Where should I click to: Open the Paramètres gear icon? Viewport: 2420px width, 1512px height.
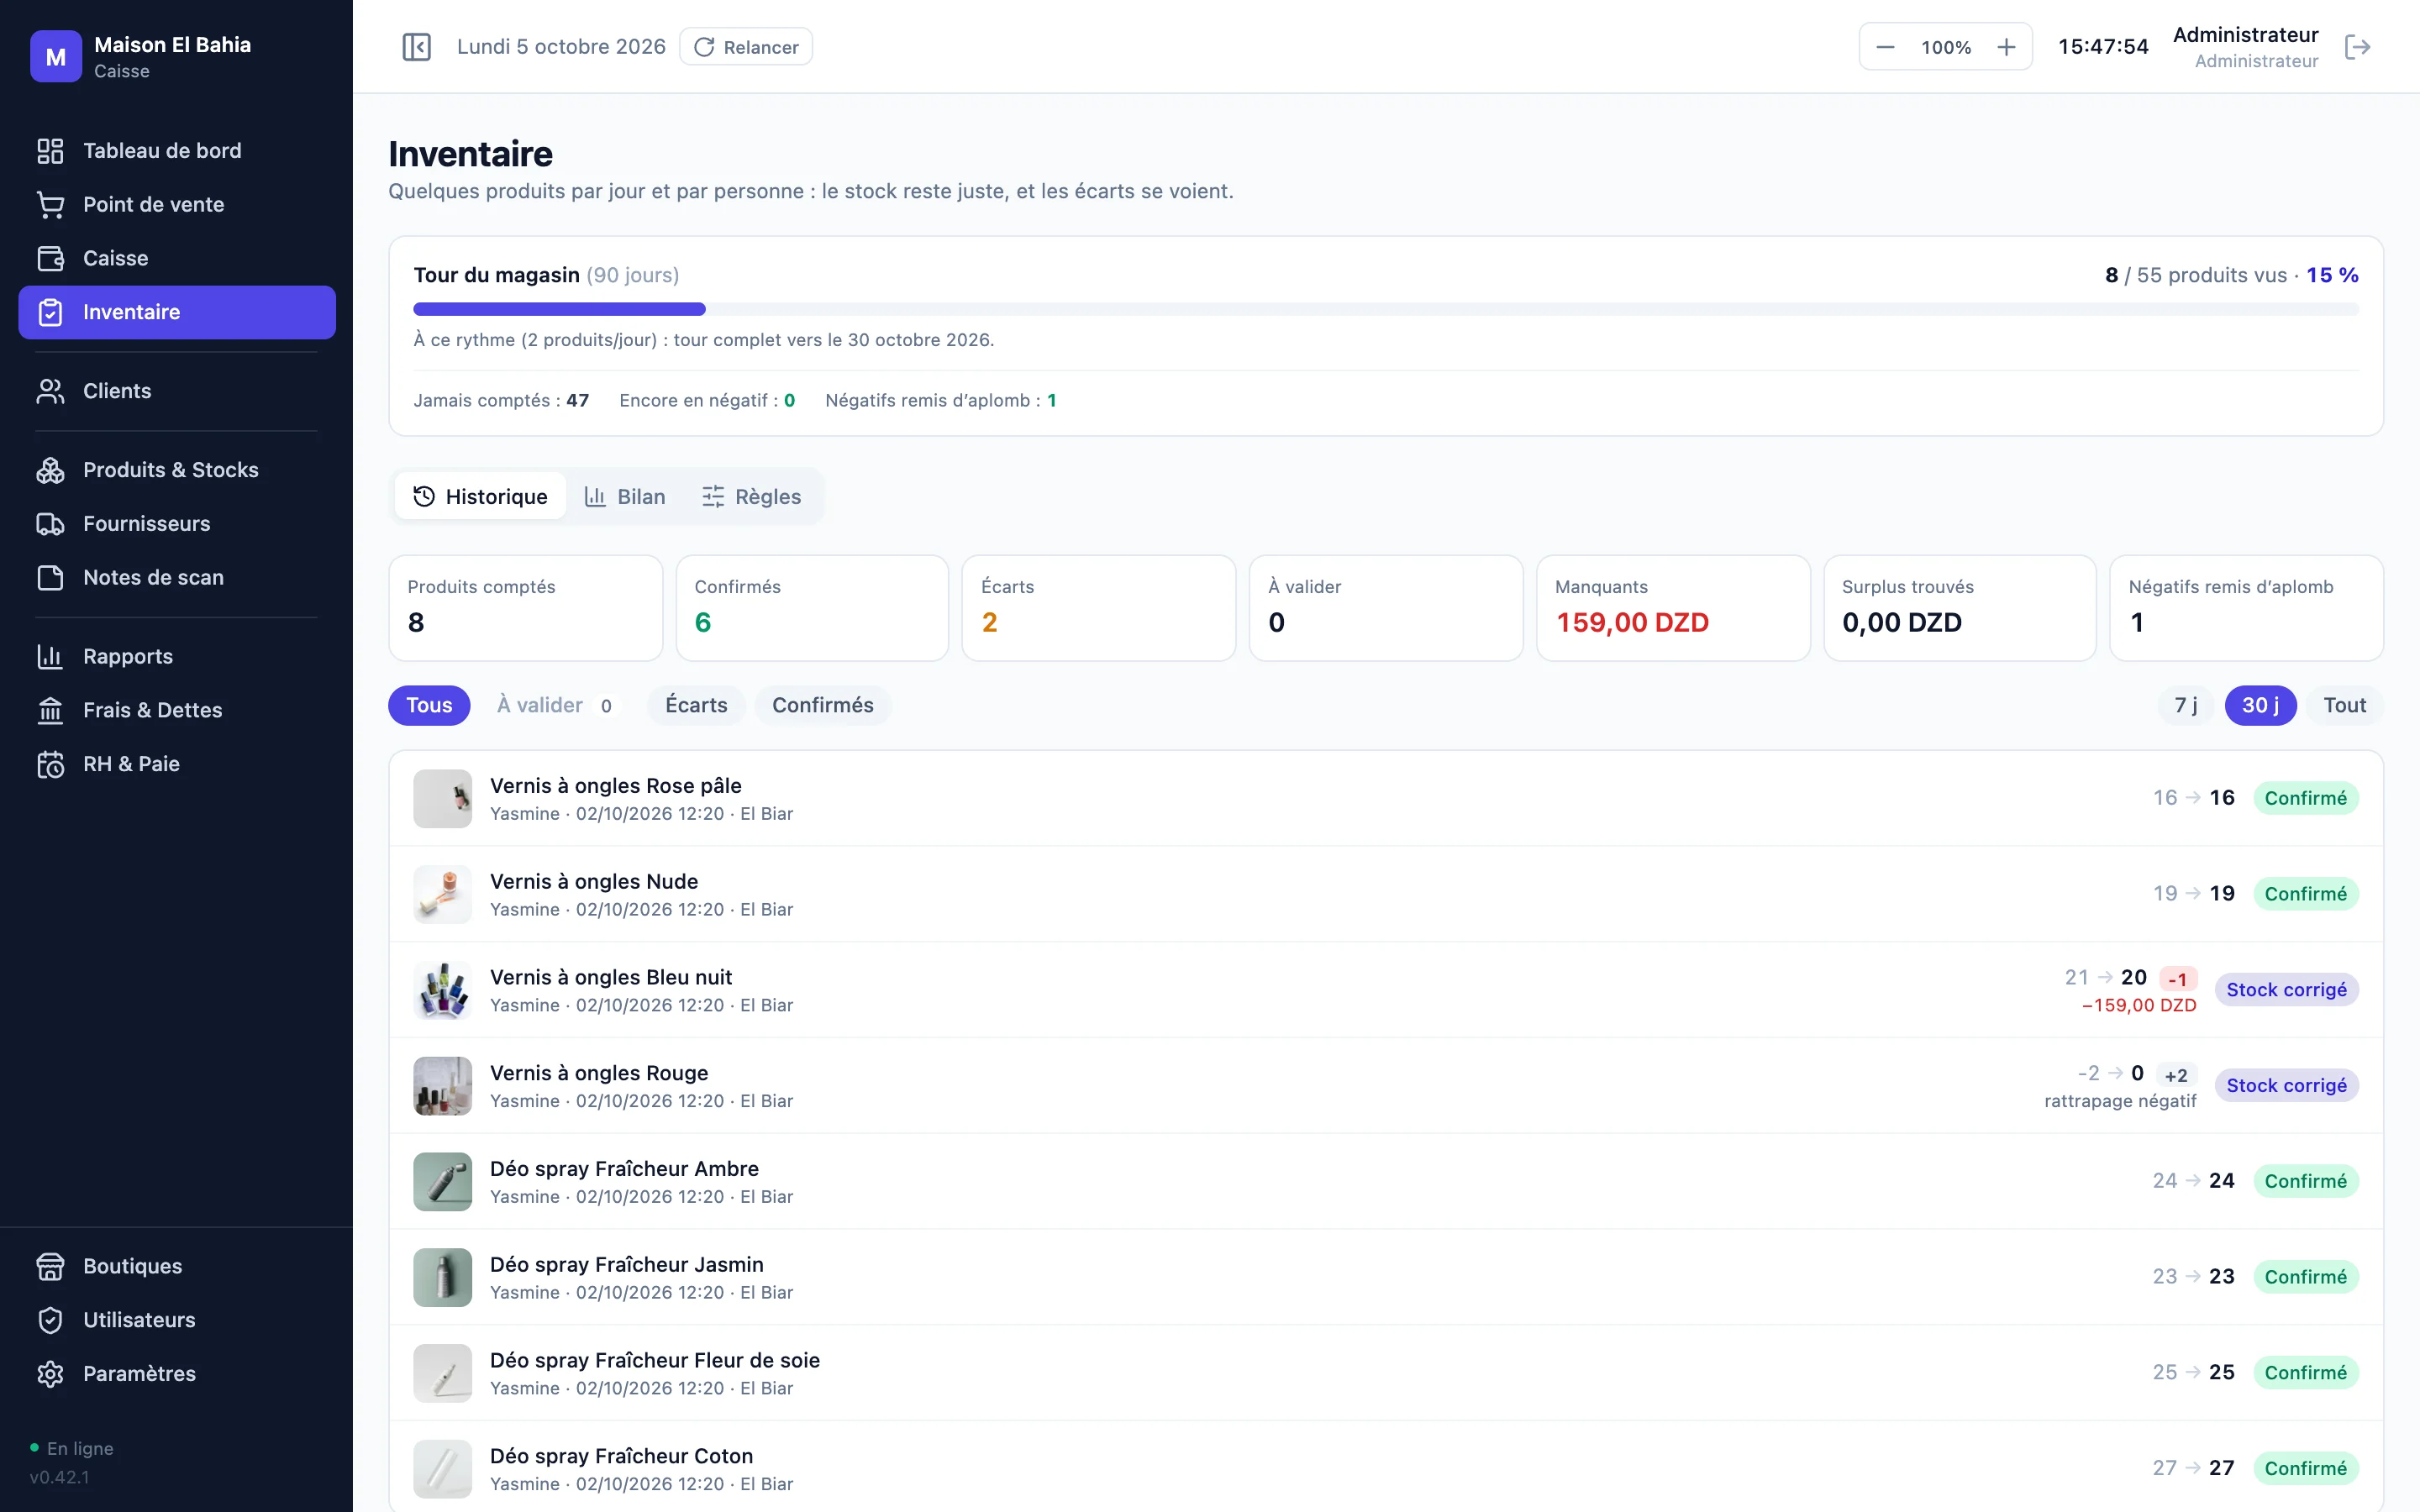[x=50, y=1375]
